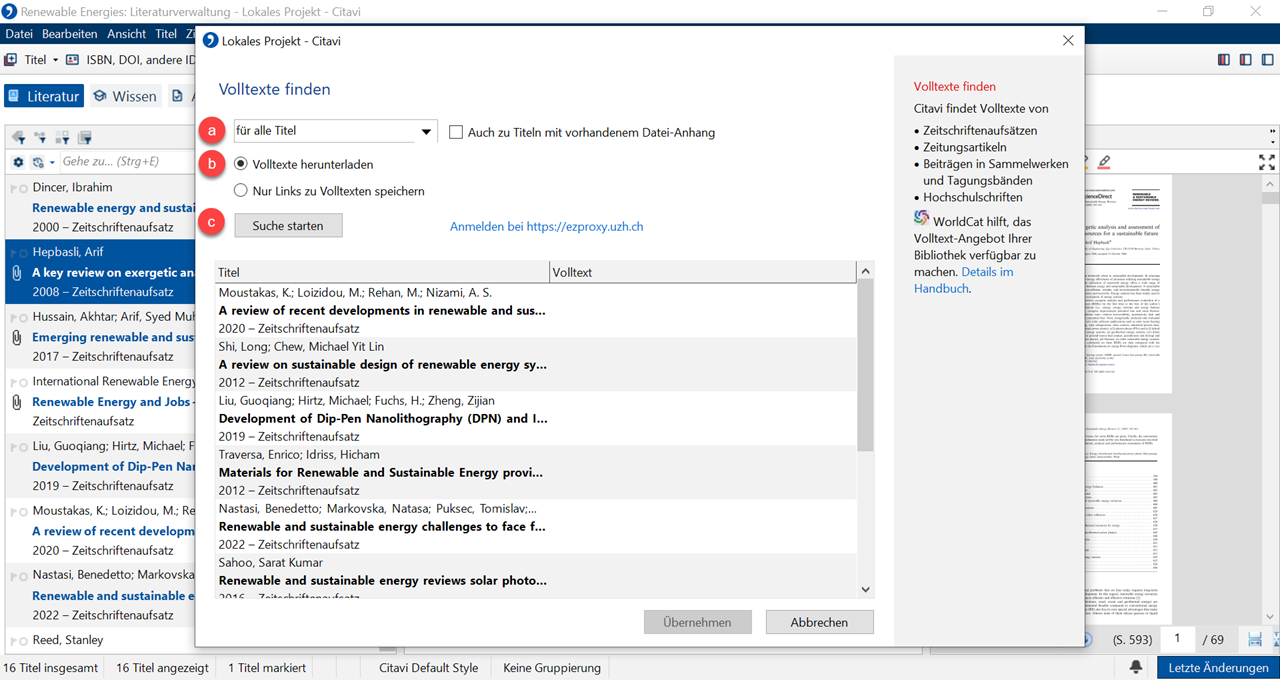Click the page number field in preview
Screen dimensions: 1280x680
tap(1177, 639)
